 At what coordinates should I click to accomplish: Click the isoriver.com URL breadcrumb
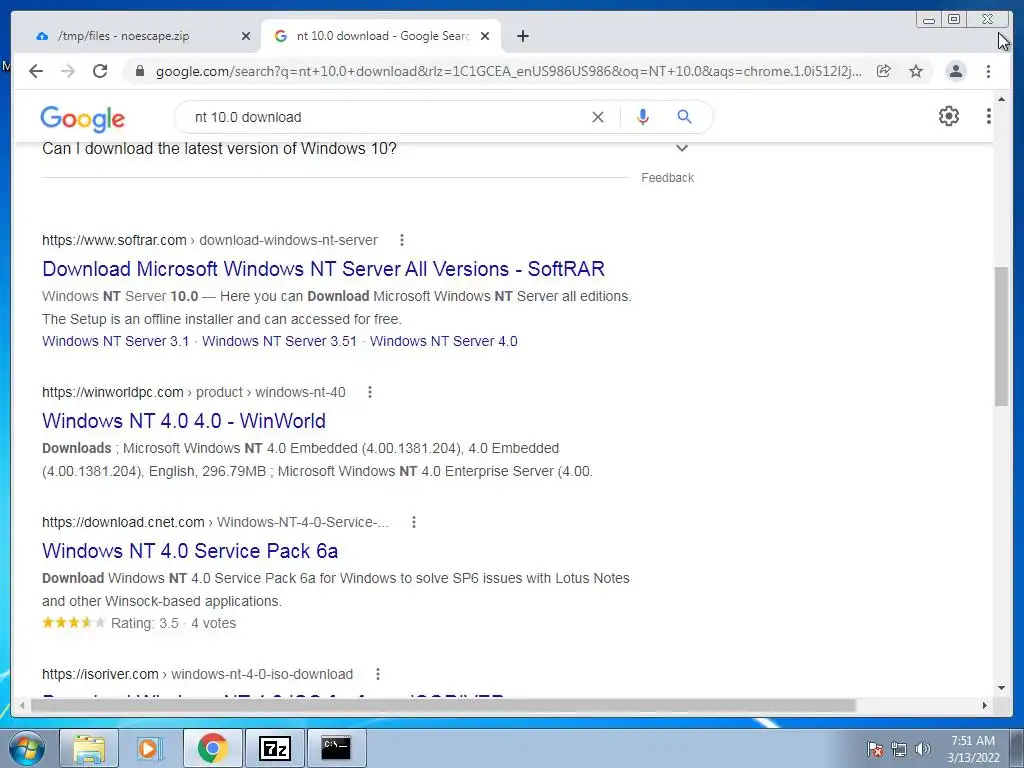point(197,674)
